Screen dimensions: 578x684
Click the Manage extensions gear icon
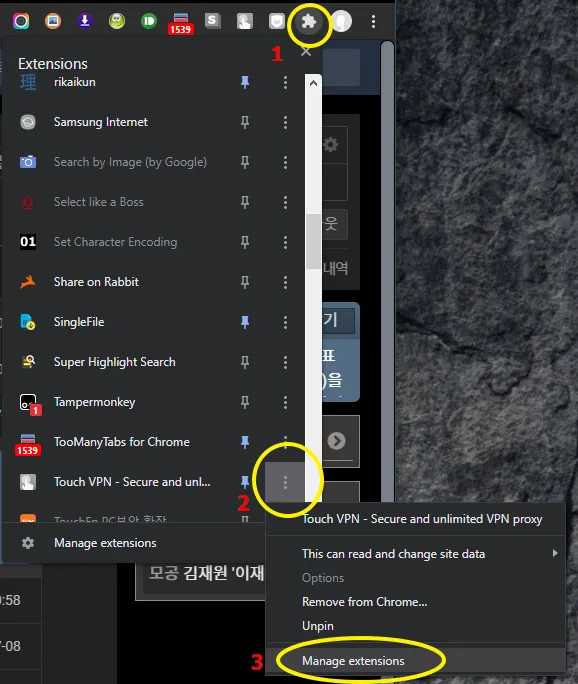point(28,543)
